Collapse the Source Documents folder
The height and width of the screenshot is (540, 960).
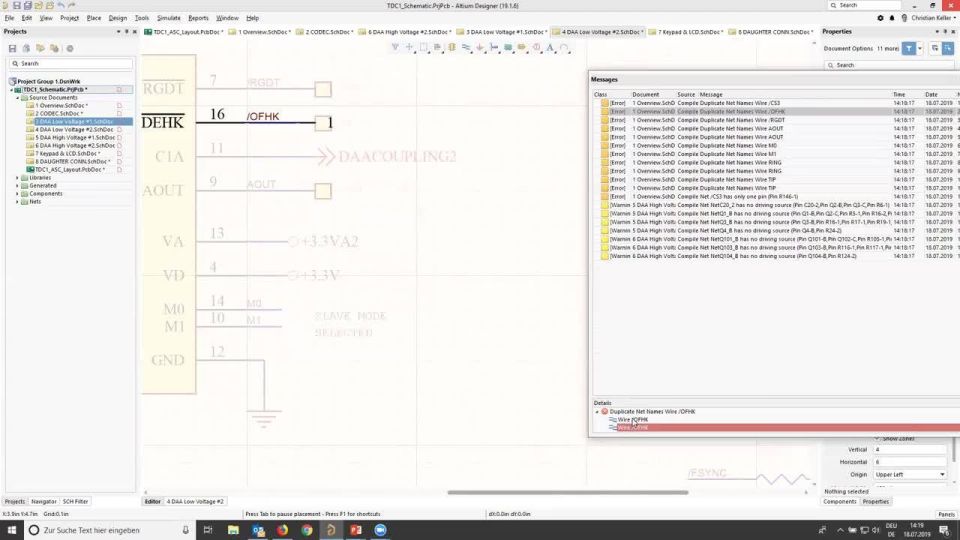[17, 97]
